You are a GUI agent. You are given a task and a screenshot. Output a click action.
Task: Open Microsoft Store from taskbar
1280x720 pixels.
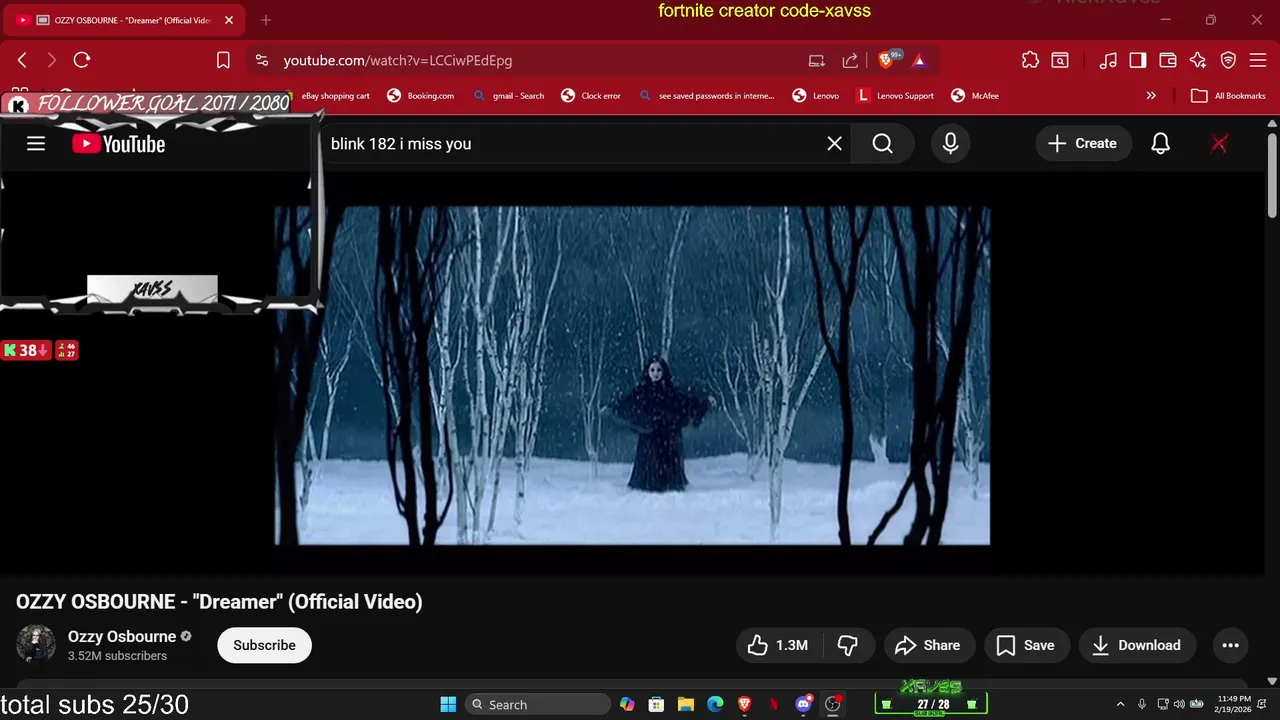[656, 704]
